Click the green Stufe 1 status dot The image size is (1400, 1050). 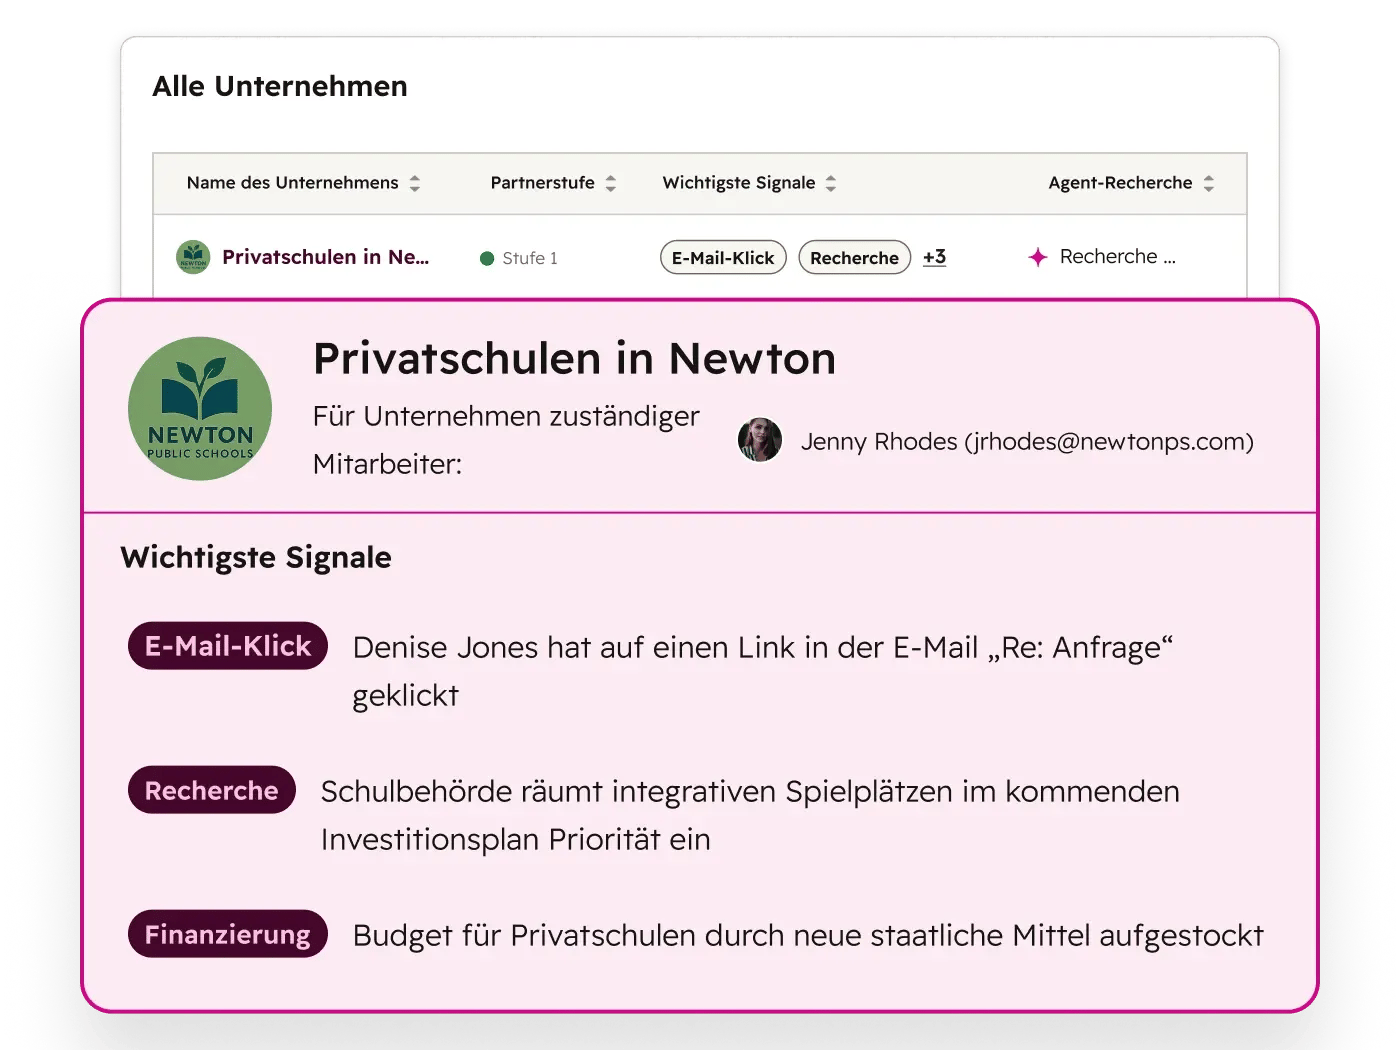tap(487, 258)
